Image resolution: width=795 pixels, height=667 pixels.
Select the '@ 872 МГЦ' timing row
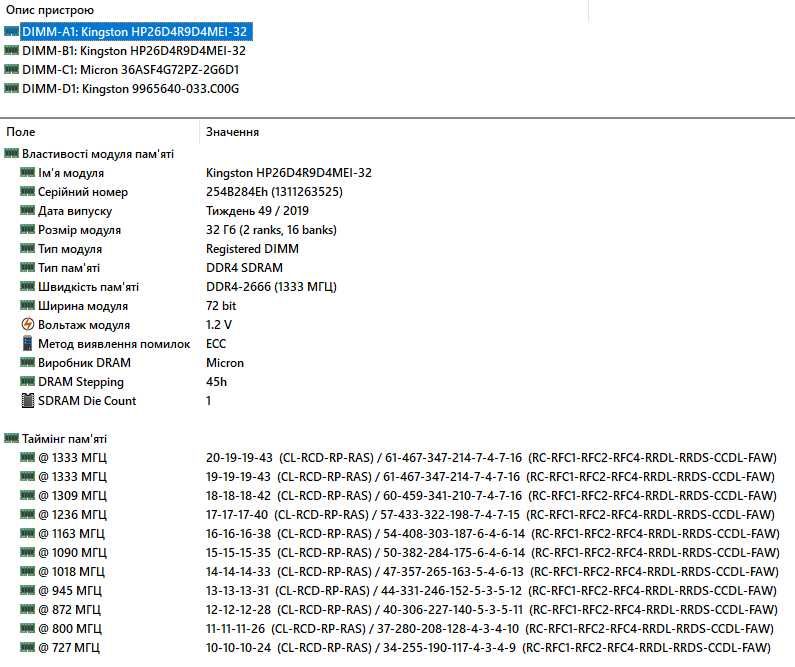pyautogui.click(x=399, y=610)
